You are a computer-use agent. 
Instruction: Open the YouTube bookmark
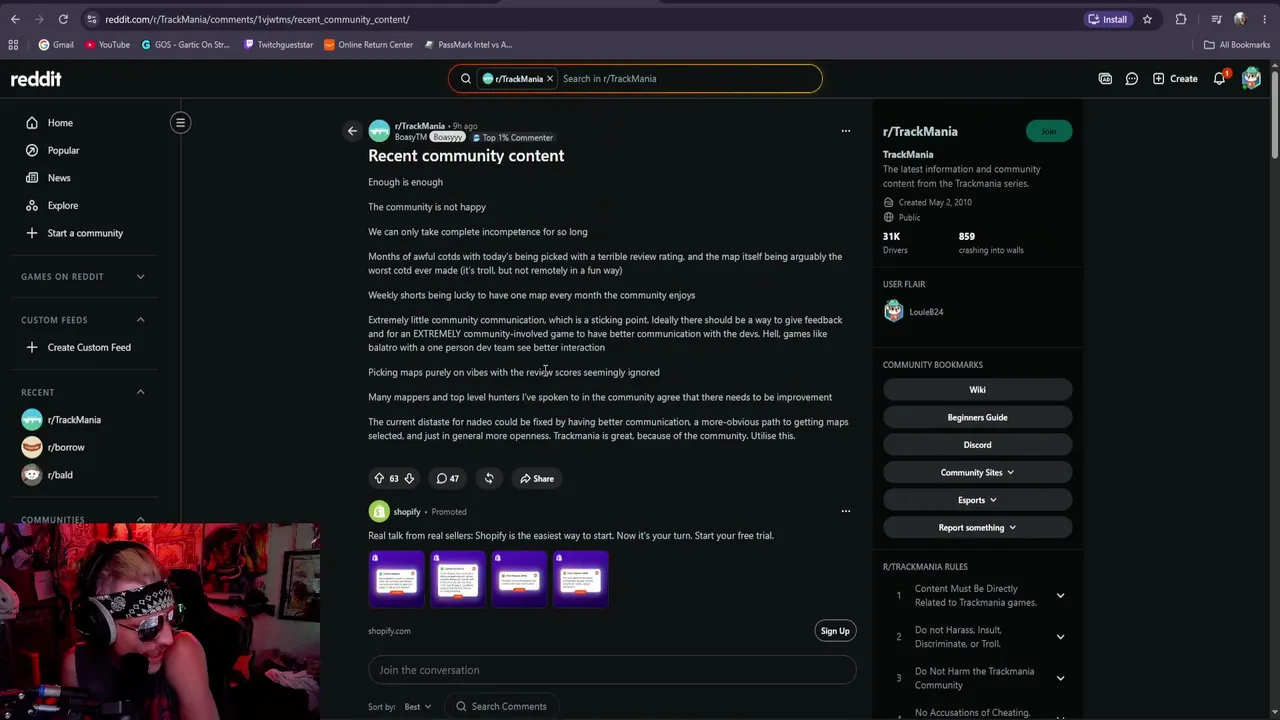(107, 45)
